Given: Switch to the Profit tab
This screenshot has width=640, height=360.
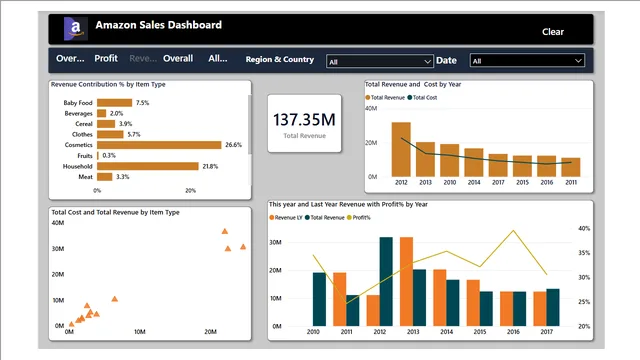Looking at the screenshot, I should (106, 58).
